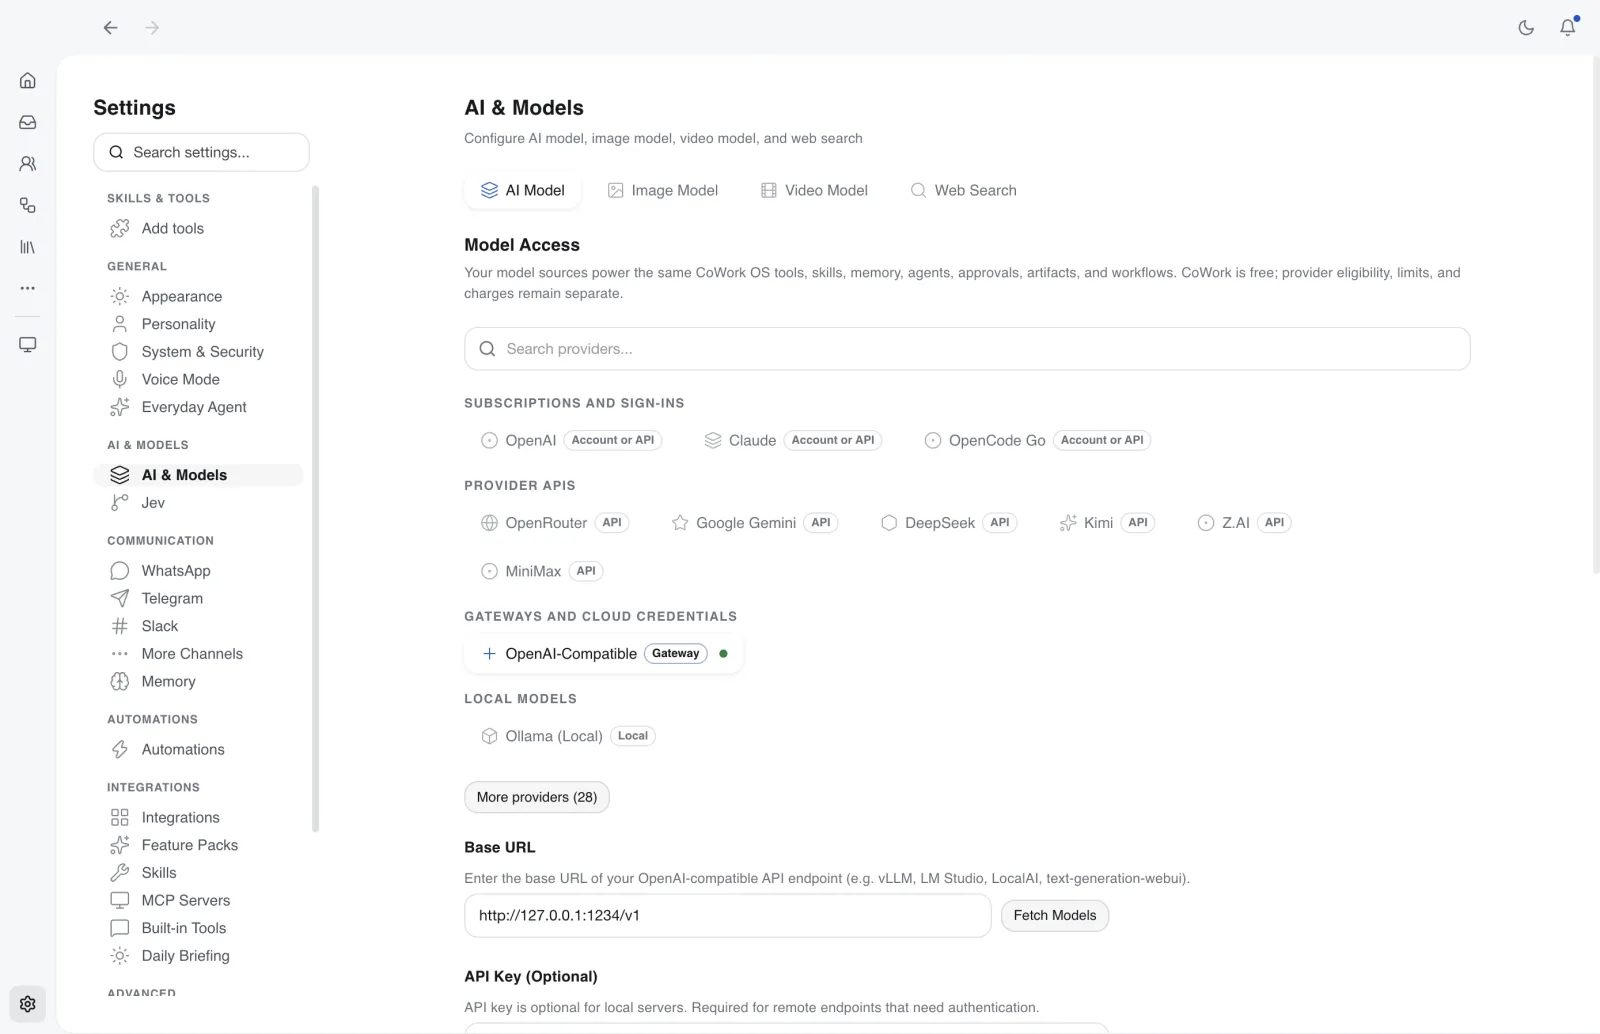Select the OpenAI provider
Image resolution: width=1600 pixels, height=1034 pixels.
pyautogui.click(x=571, y=440)
